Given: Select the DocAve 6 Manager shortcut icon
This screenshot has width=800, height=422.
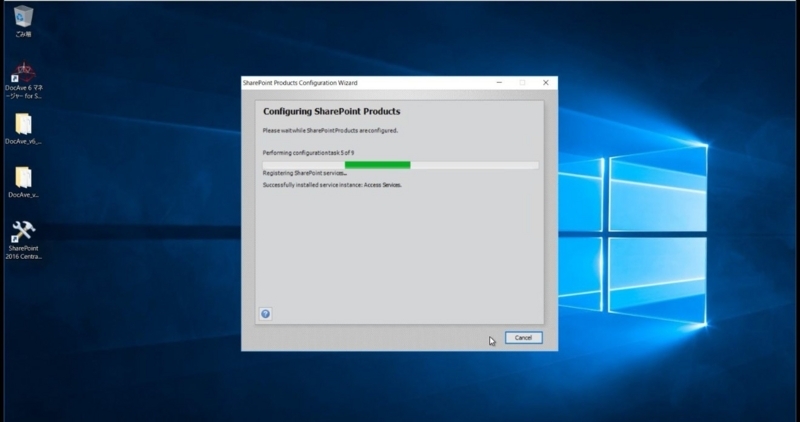Looking at the screenshot, I should [23, 81].
